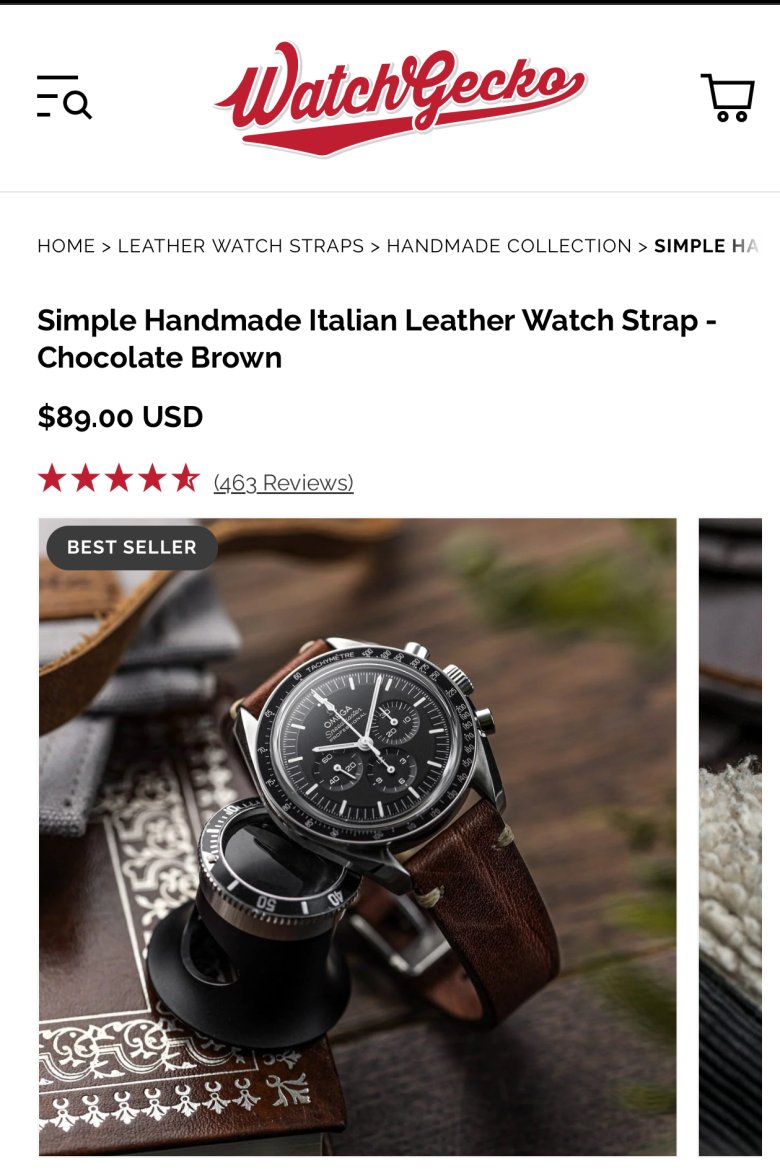Click the first red rating star
The height and width of the screenshot is (1176, 780).
coord(52,478)
